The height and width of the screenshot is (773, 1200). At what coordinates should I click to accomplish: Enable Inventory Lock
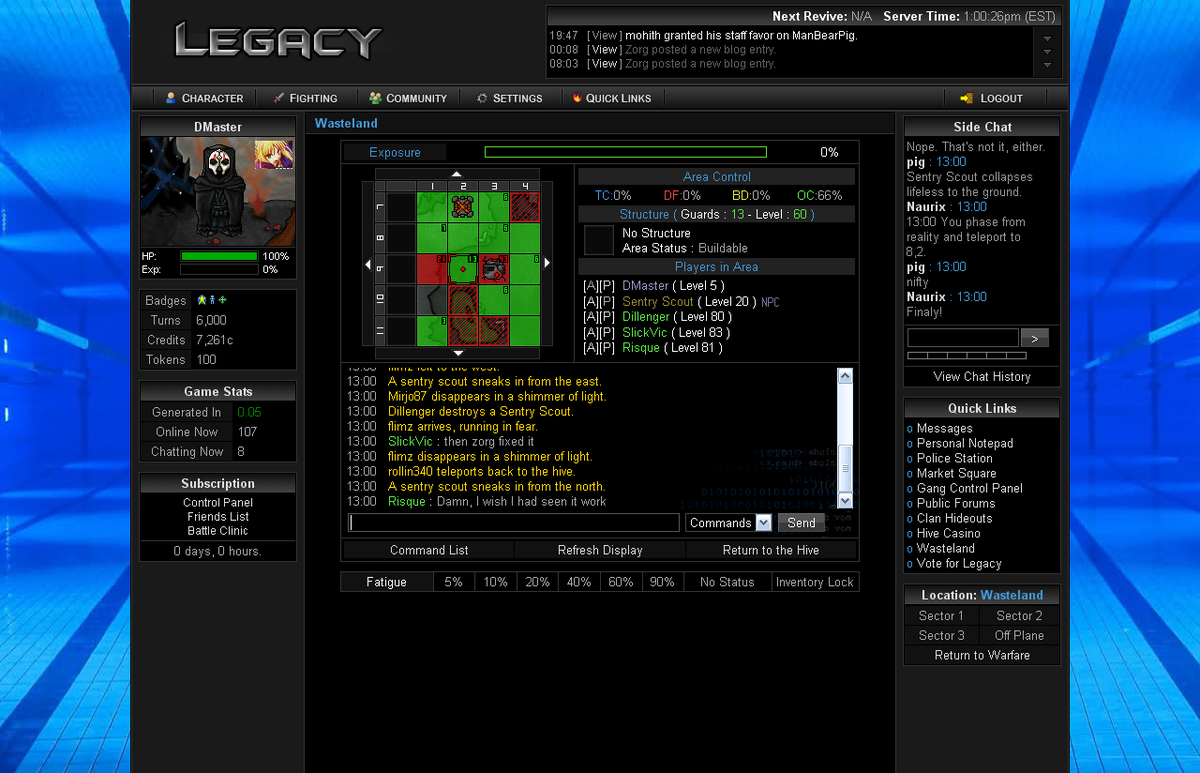[814, 581]
